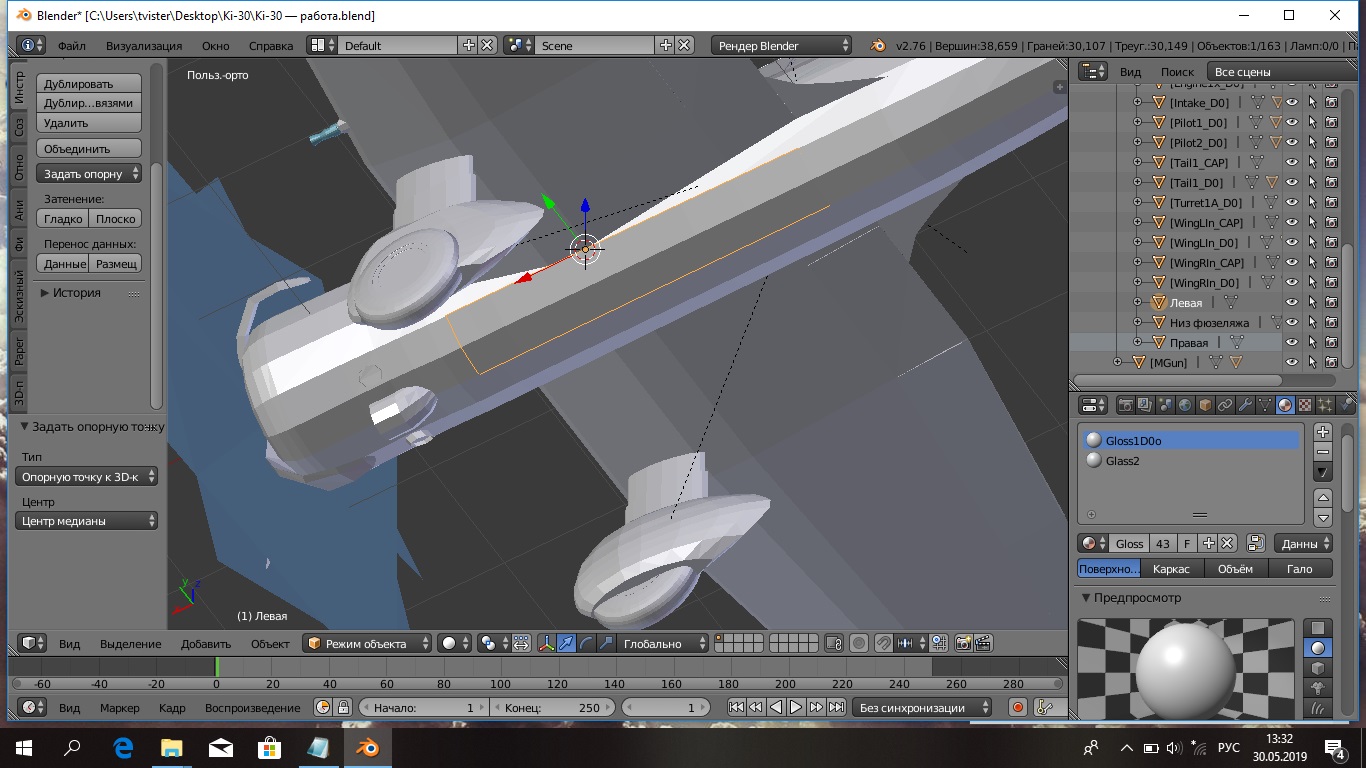
Task: Expand the История panel
Action: click(x=76, y=293)
